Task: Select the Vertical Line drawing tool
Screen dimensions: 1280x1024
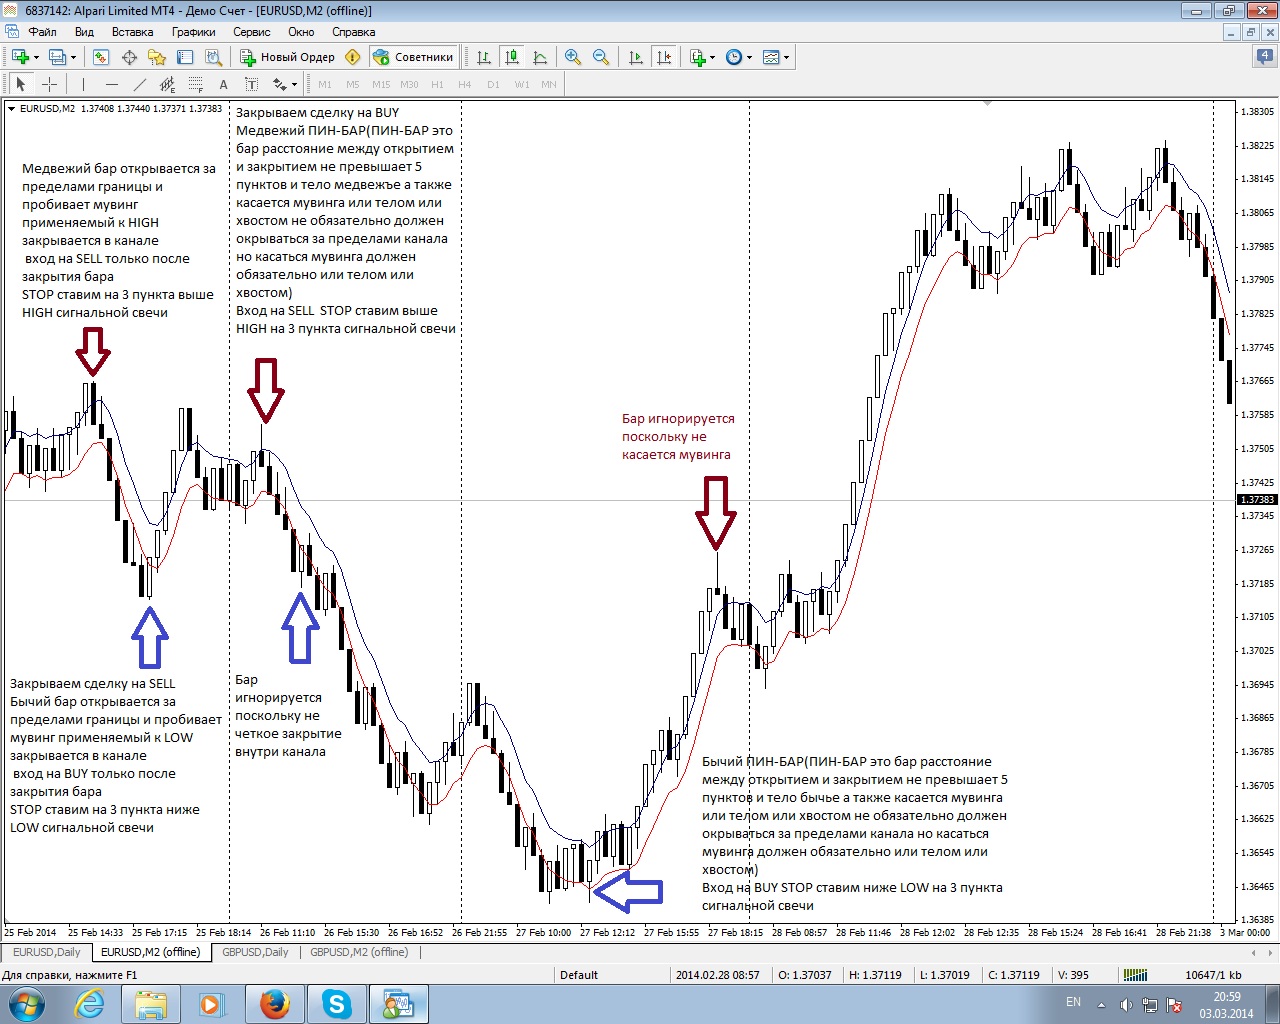Action: [83, 84]
